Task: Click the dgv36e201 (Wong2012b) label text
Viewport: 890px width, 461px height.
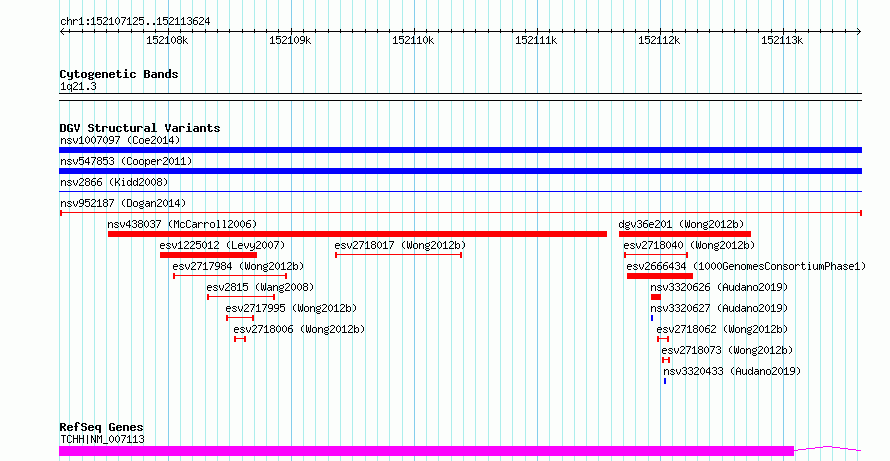Action: [681, 224]
